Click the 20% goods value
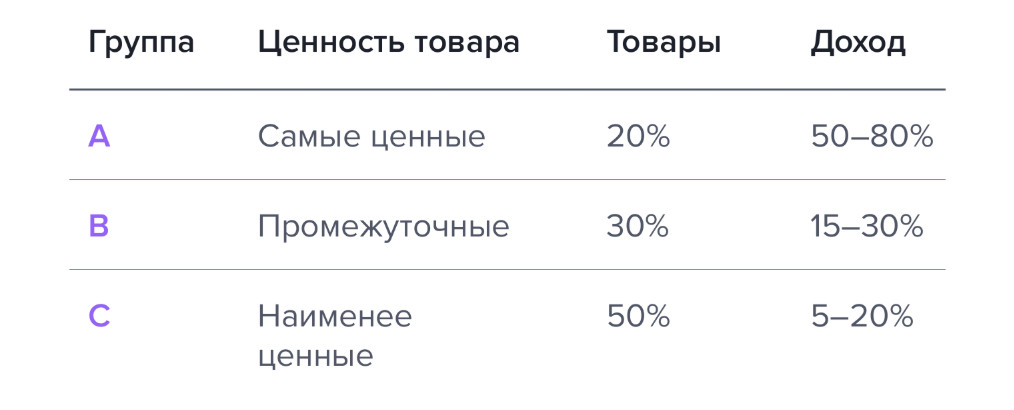This screenshot has width=1014, height=410. click(637, 136)
